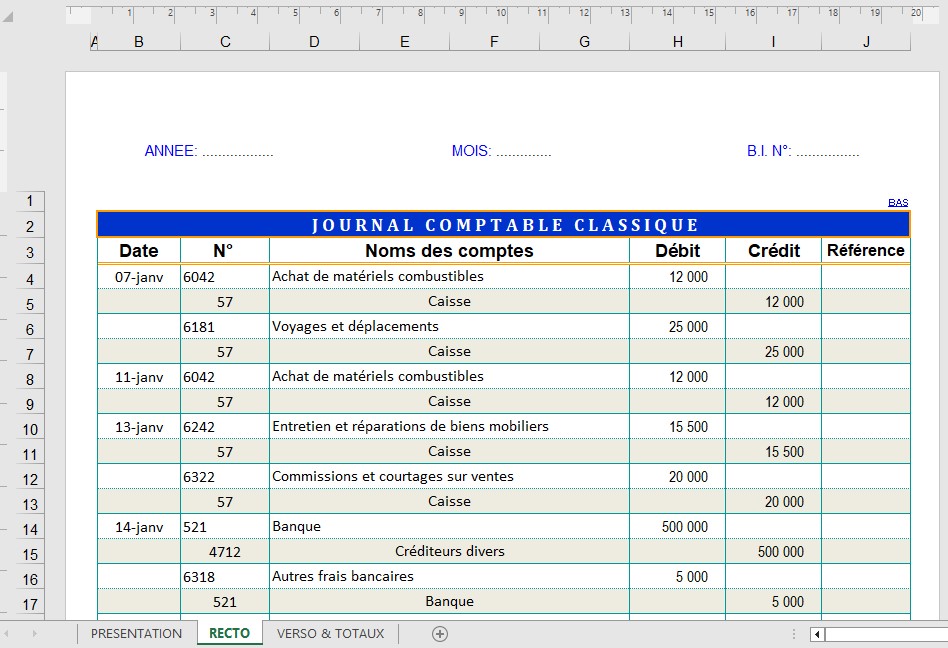Select account number 6242 cell

coord(224,427)
